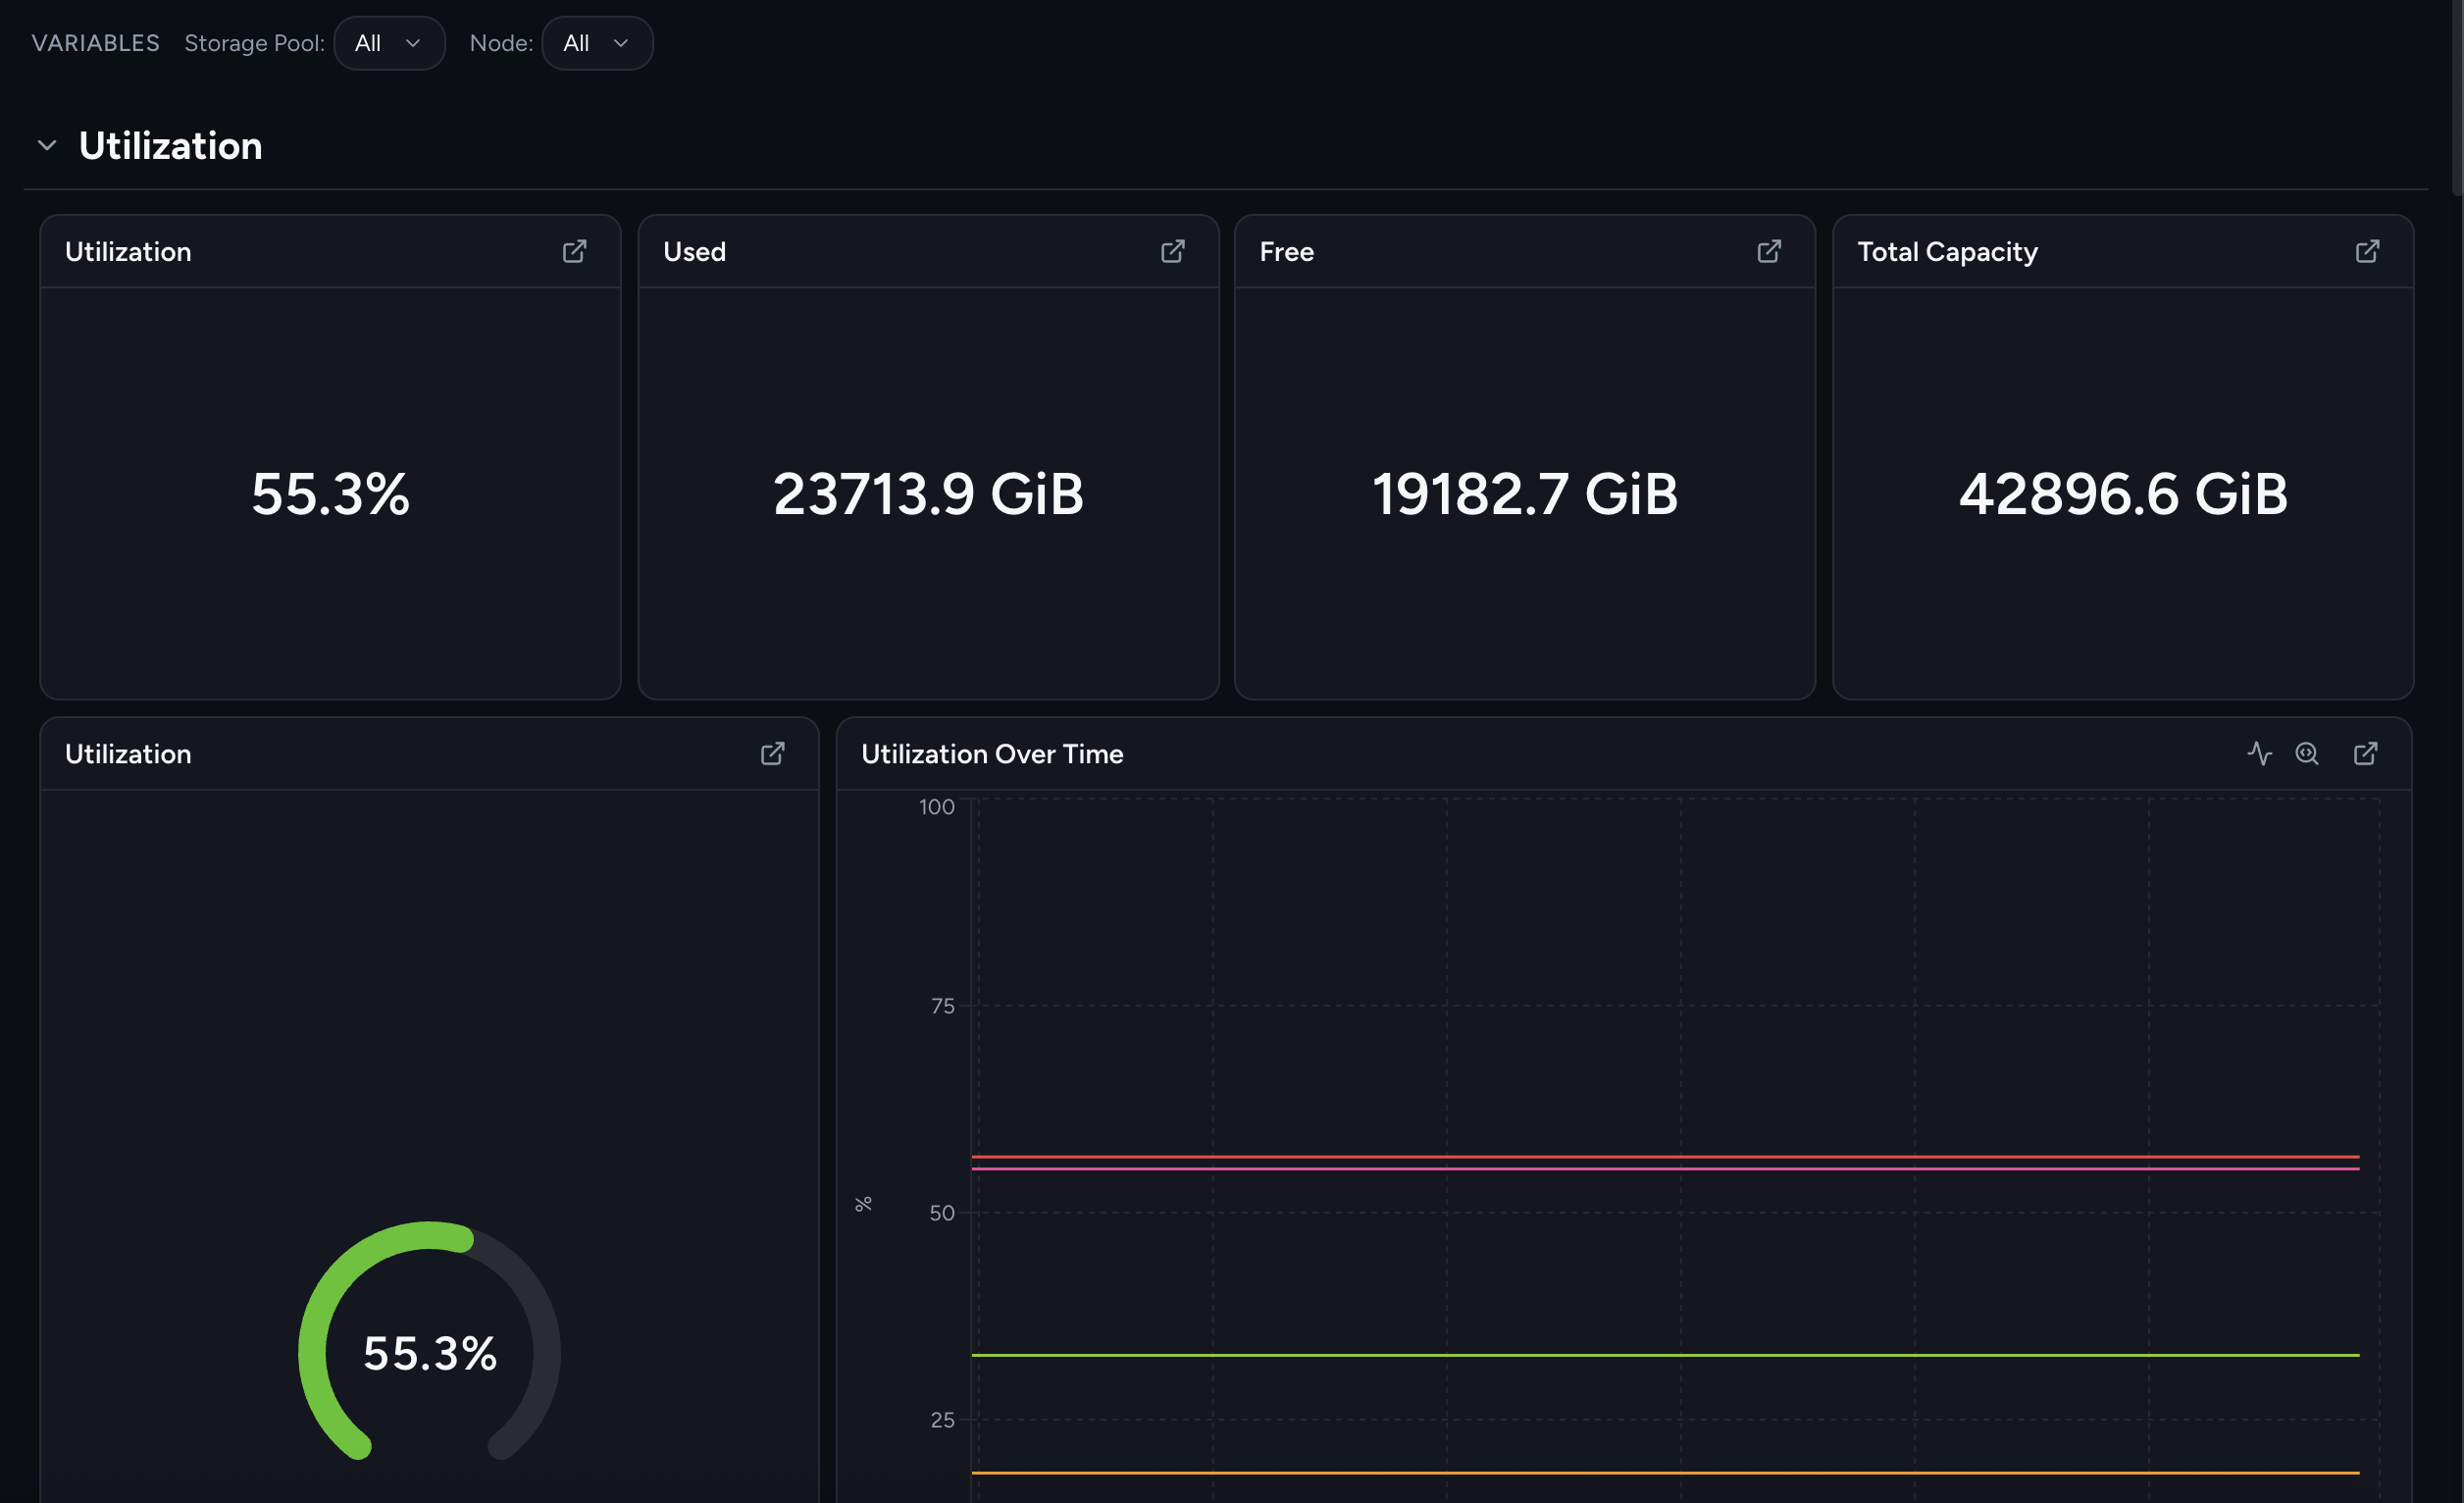Image resolution: width=2464 pixels, height=1503 pixels.
Task: Open the Total Capacity panel external link icon
Action: coord(2367,251)
